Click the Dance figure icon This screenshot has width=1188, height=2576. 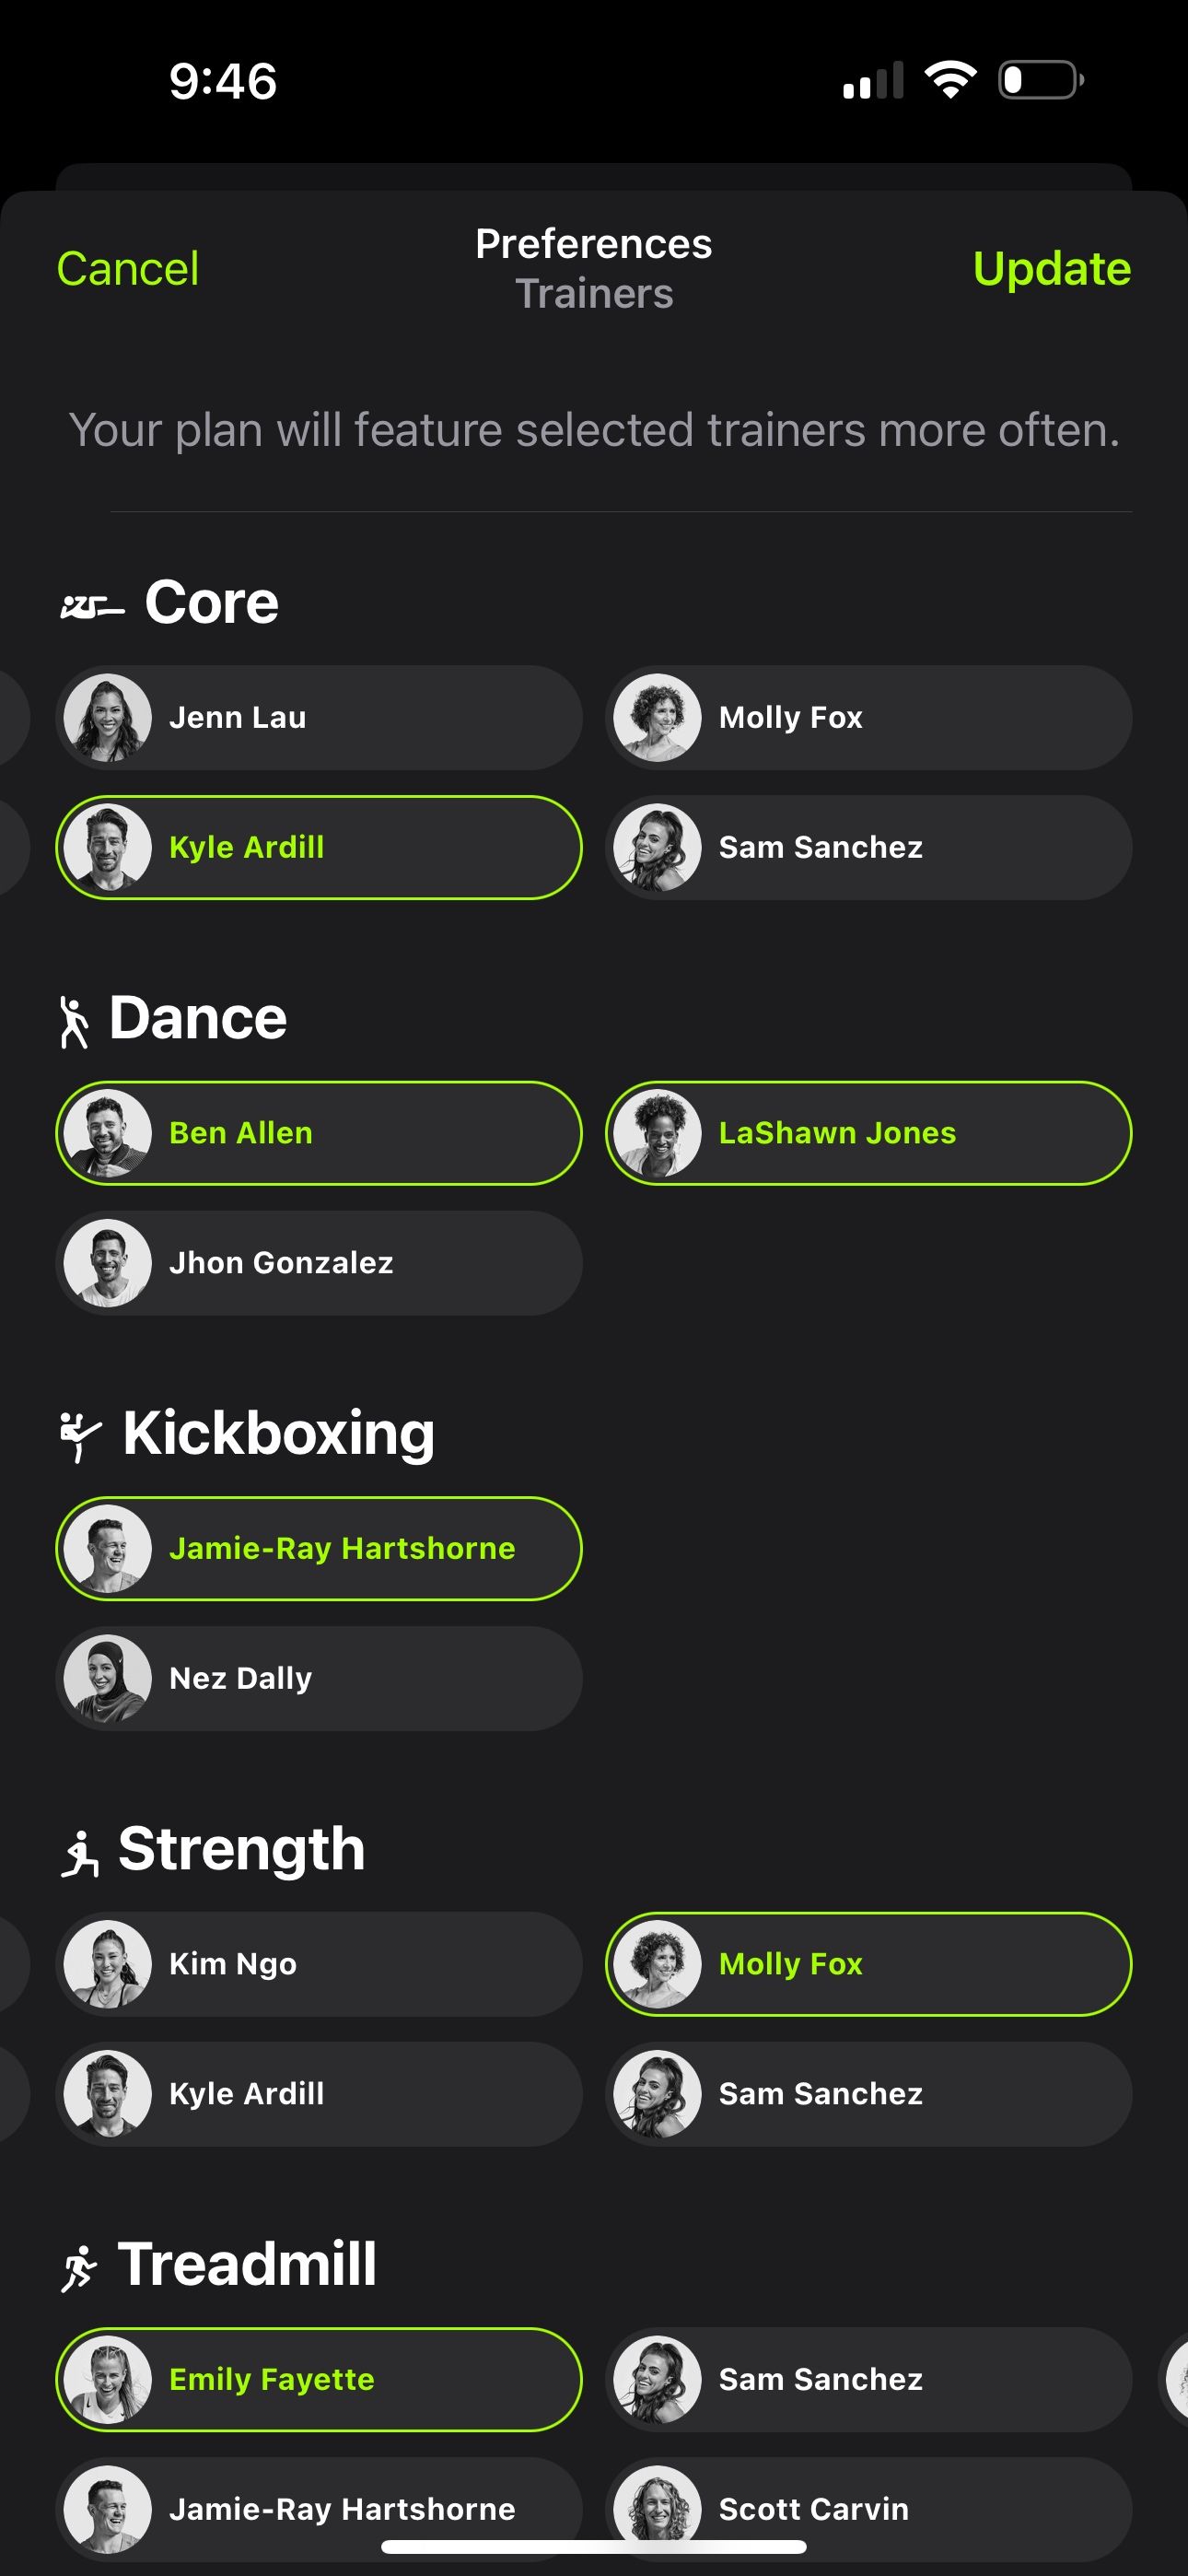(x=76, y=1017)
